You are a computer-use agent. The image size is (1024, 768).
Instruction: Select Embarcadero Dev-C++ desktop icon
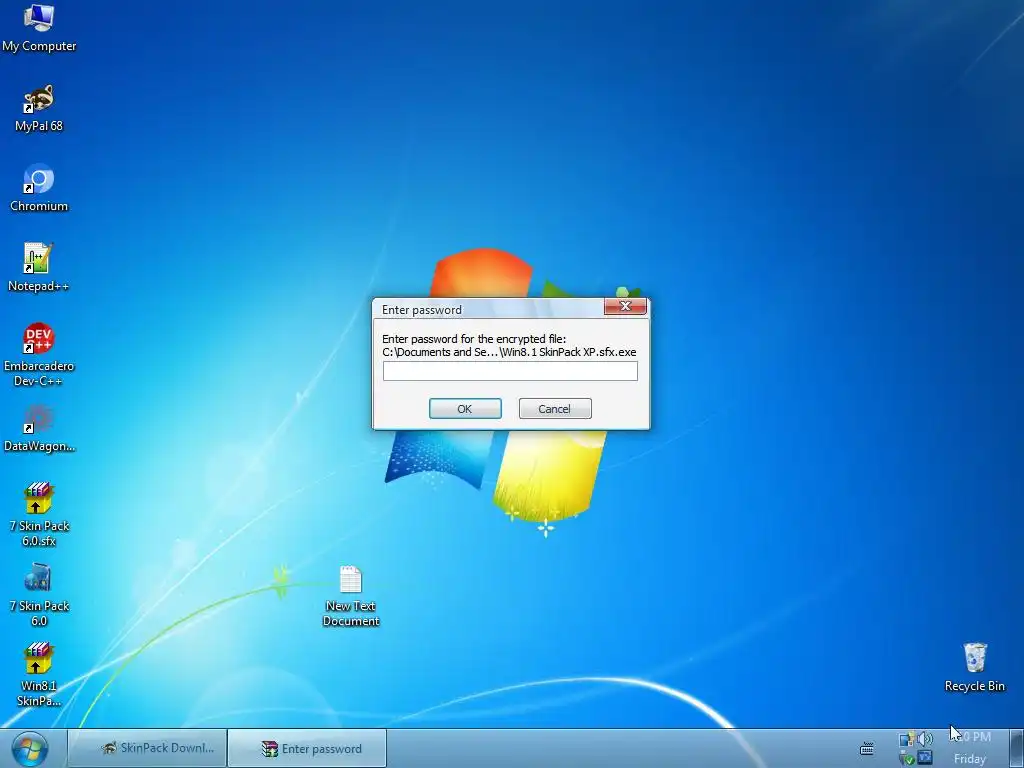[39, 355]
